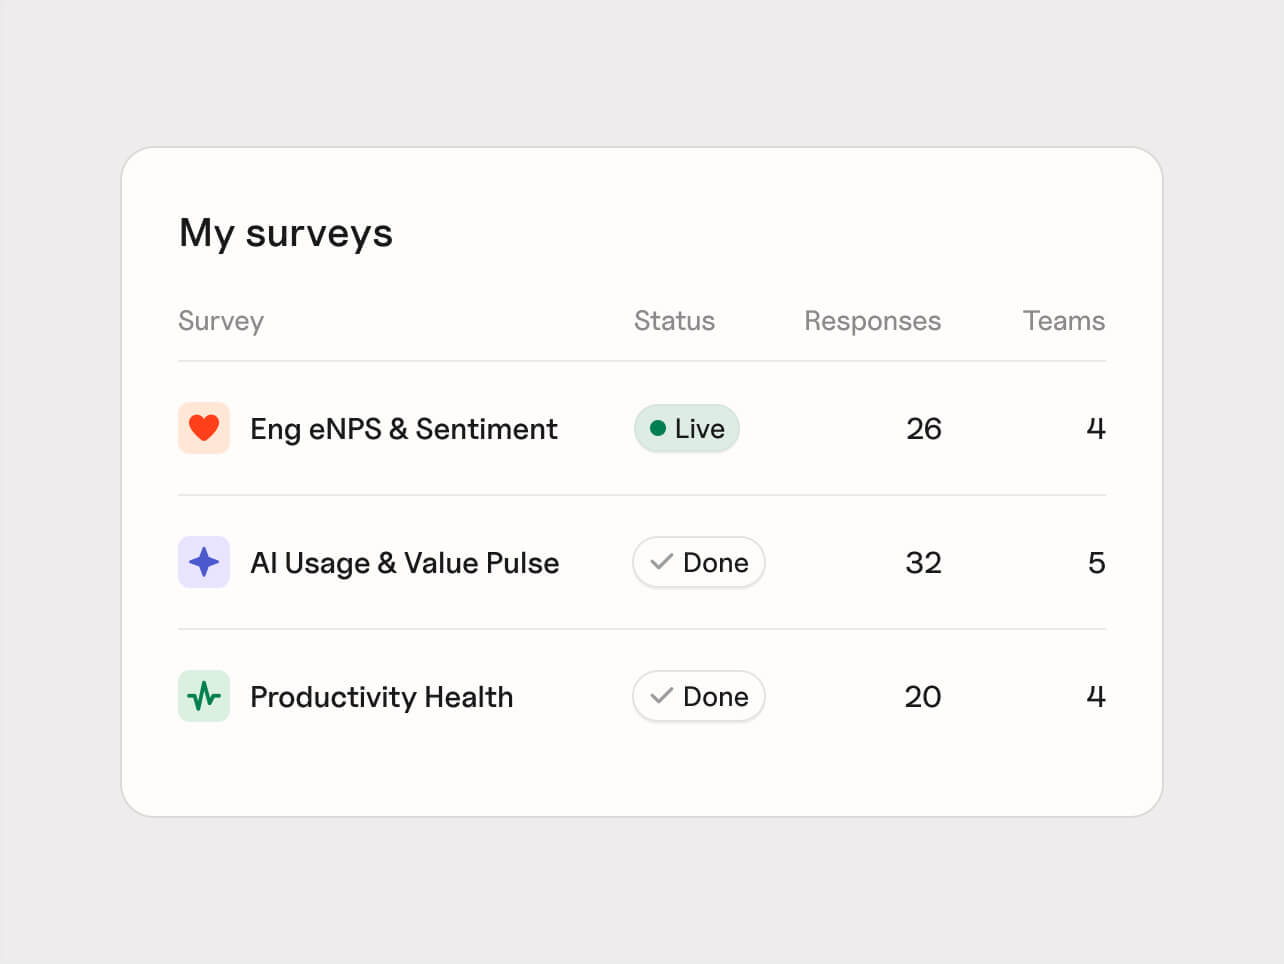Click Done badge for AI Usage survey
Viewport: 1284px width, 964px height.
tap(699, 562)
